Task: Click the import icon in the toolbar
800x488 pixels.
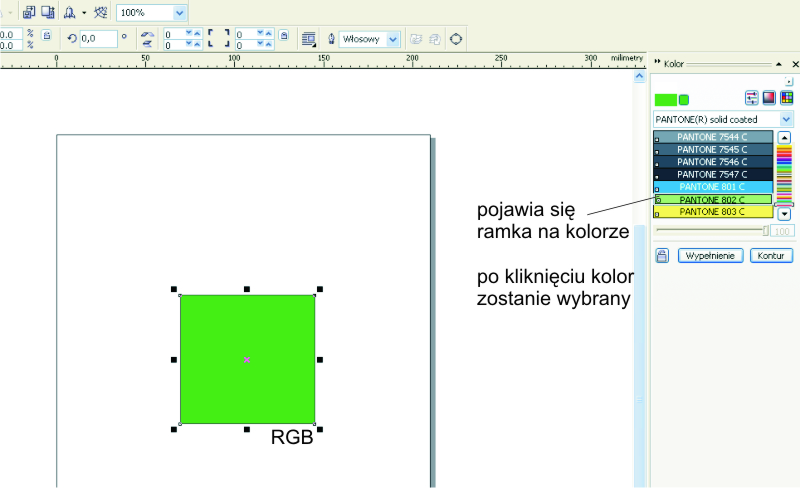Action: pos(29,13)
